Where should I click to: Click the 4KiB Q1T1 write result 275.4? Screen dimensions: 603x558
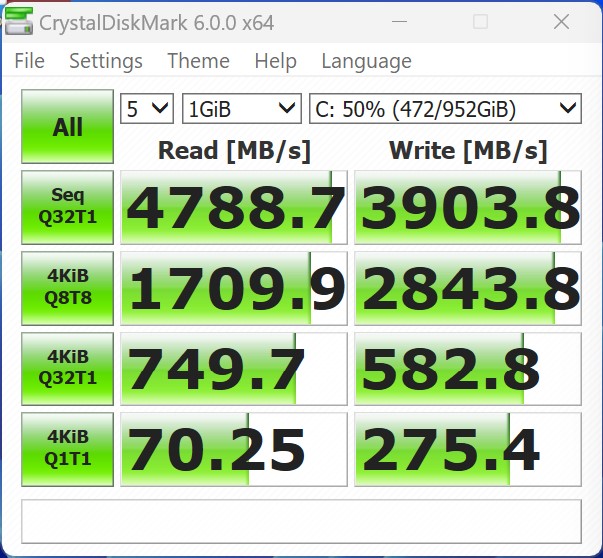click(468, 450)
